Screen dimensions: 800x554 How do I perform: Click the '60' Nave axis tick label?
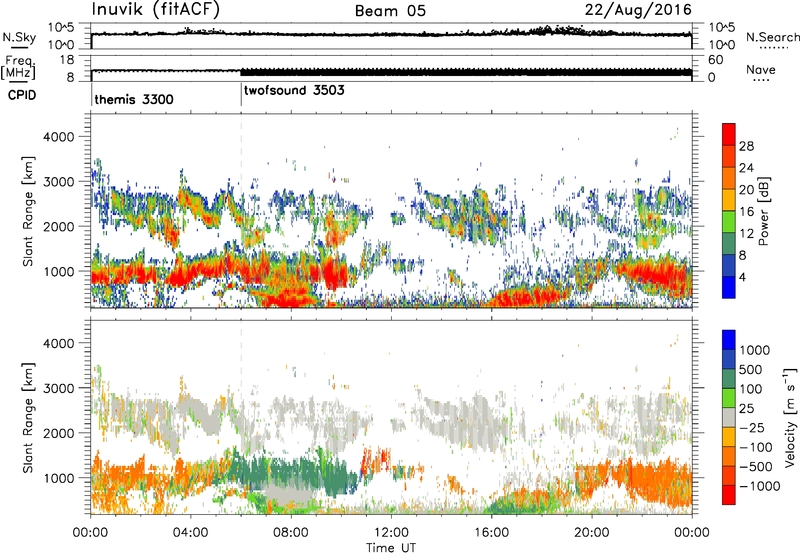coord(716,60)
